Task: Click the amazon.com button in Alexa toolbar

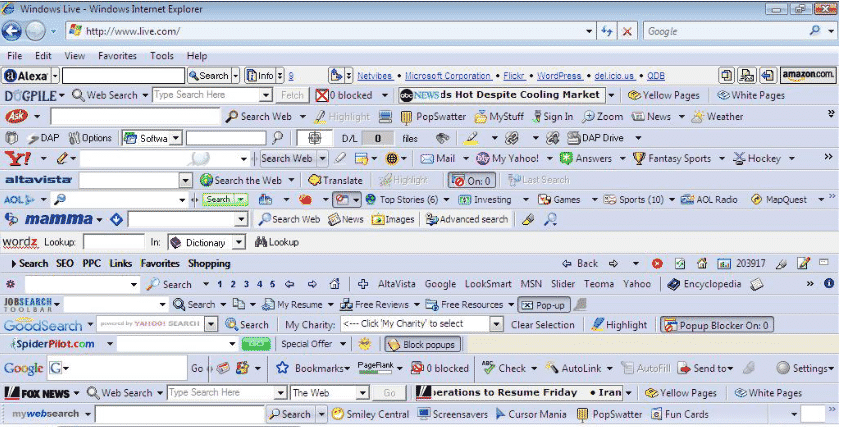Action: pos(808,75)
